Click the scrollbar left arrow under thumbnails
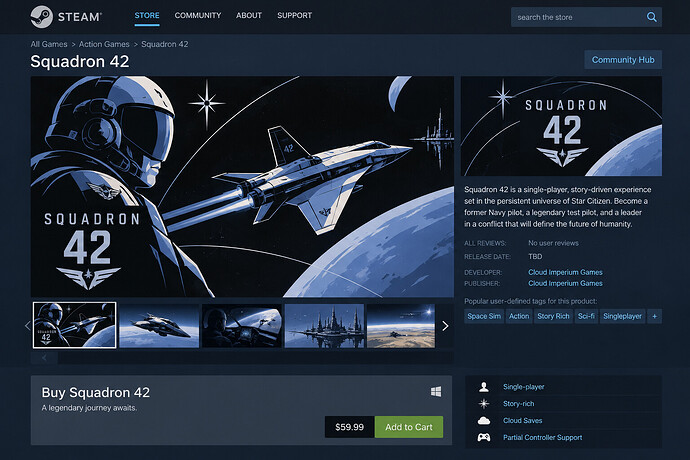Viewport: 690px width, 460px height. [x=44, y=358]
